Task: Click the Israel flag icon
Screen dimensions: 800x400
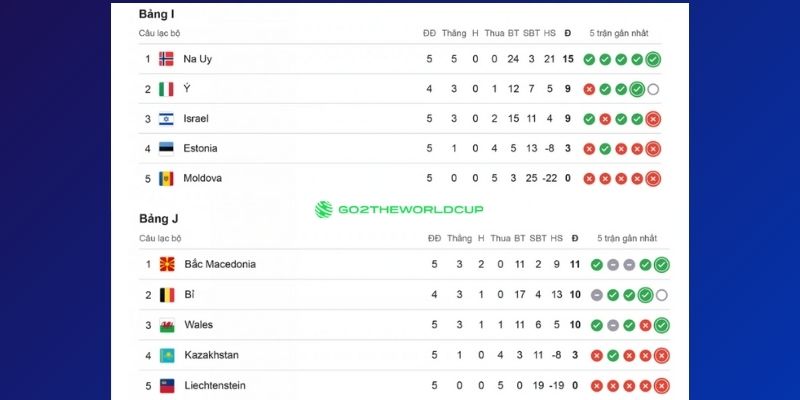Action: click(166, 119)
